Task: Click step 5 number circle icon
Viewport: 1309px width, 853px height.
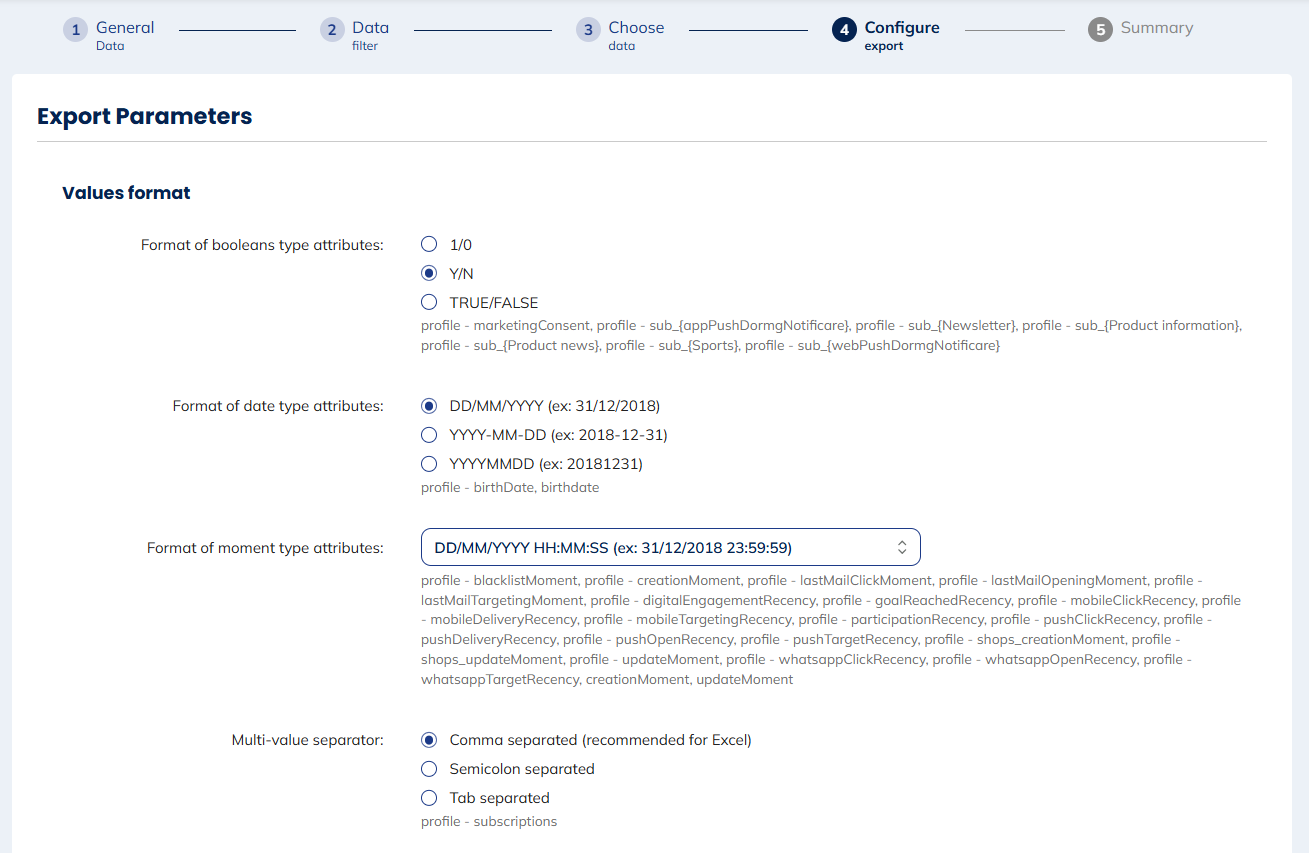Action: pos(1100,30)
